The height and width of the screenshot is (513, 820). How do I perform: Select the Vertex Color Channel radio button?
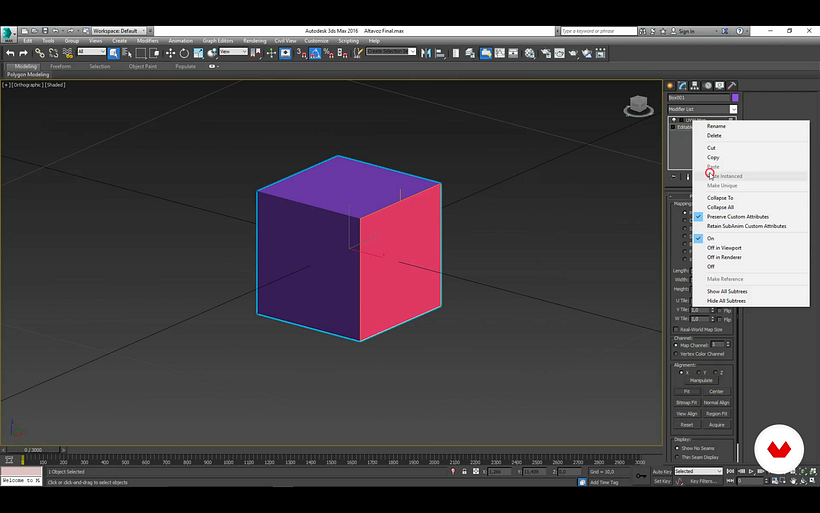pos(676,354)
